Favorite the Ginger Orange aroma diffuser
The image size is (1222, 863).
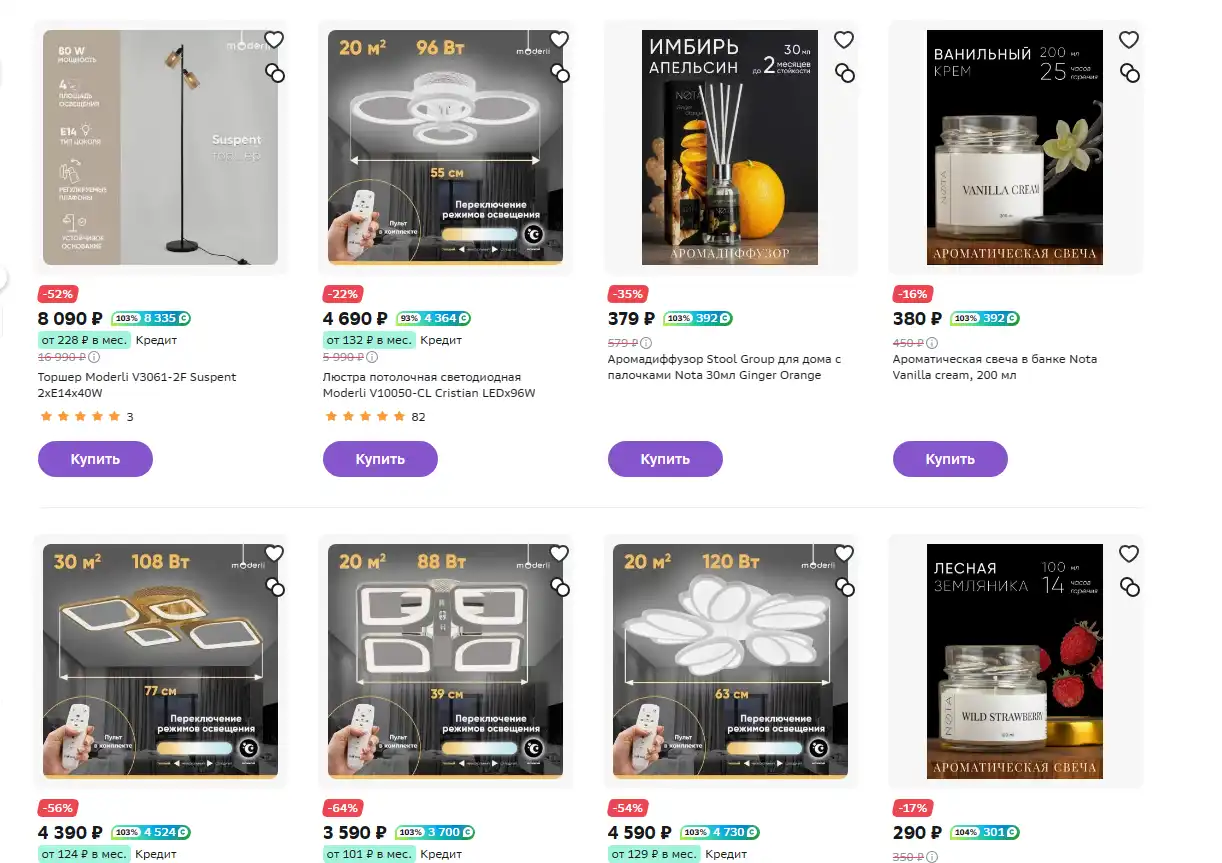click(844, 40)
